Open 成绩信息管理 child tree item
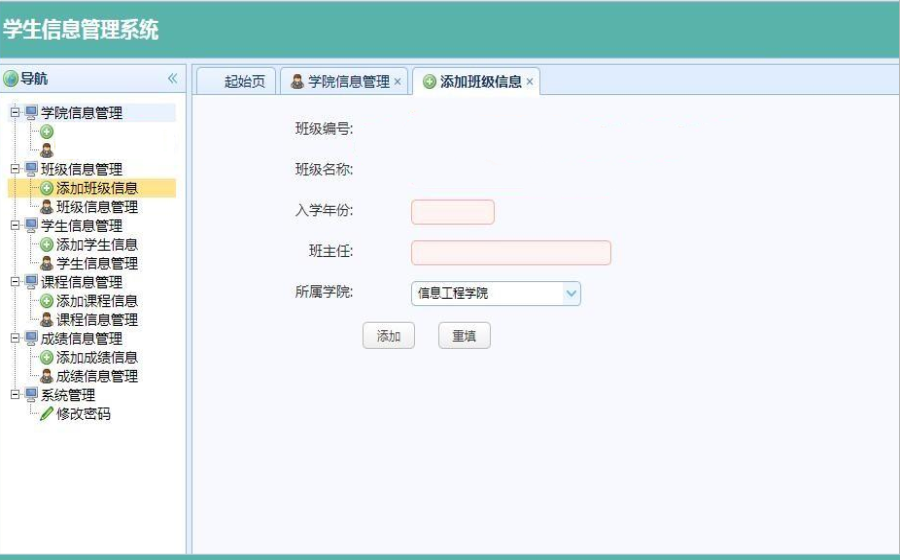Viewport: 900px width, 560px height. point(97,376)
